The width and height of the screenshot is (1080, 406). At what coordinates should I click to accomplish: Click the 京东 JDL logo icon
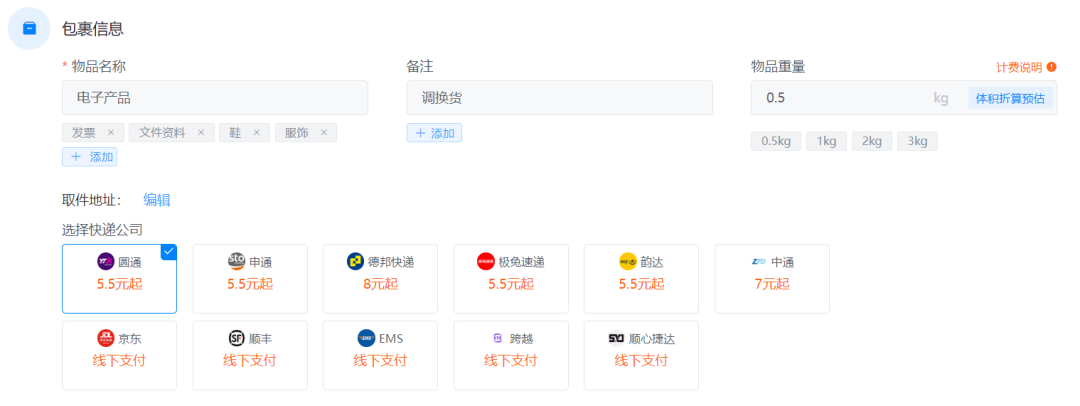point(105,338)
